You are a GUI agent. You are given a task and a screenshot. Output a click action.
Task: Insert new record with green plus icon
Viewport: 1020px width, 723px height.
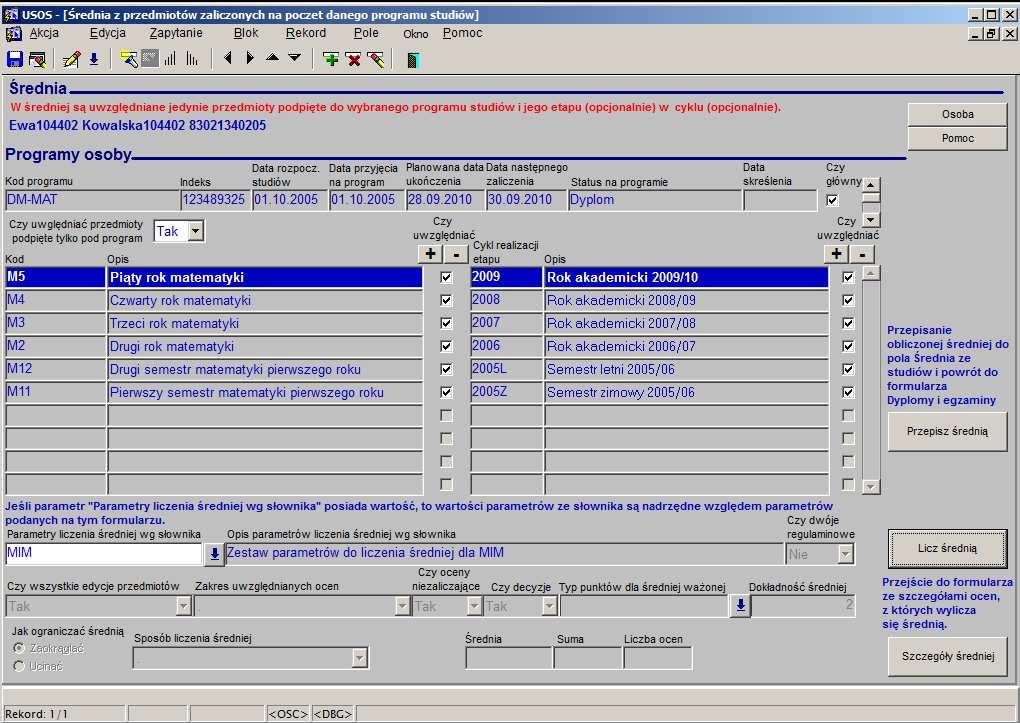(331, 59)
